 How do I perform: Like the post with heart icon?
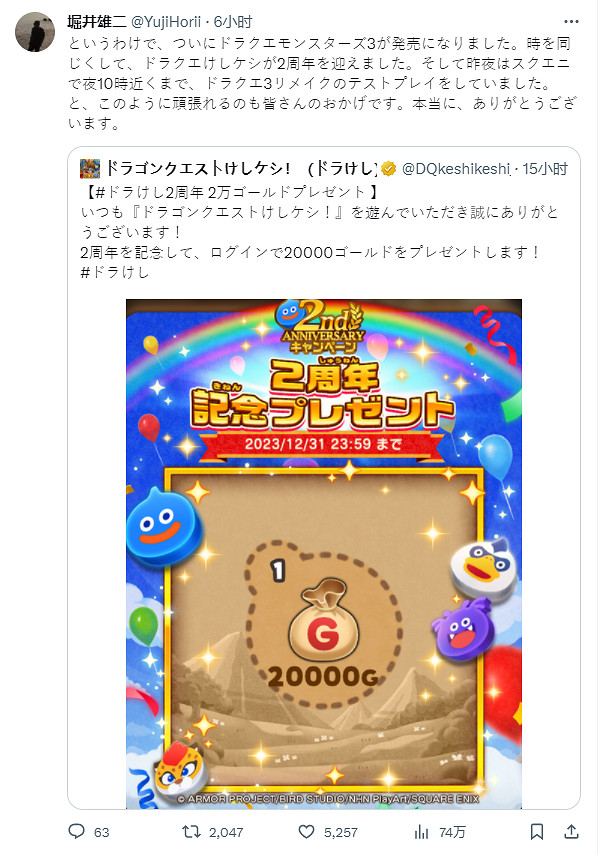307,831
